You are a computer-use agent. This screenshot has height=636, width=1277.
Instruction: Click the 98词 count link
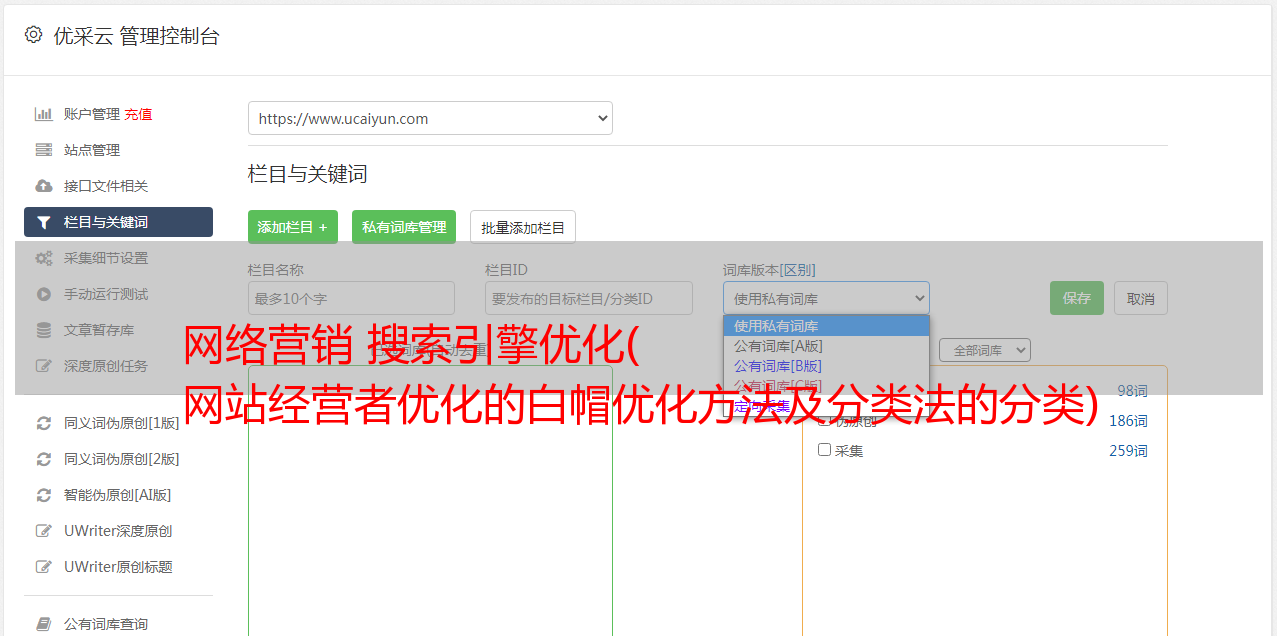(x=1132, y=391)
